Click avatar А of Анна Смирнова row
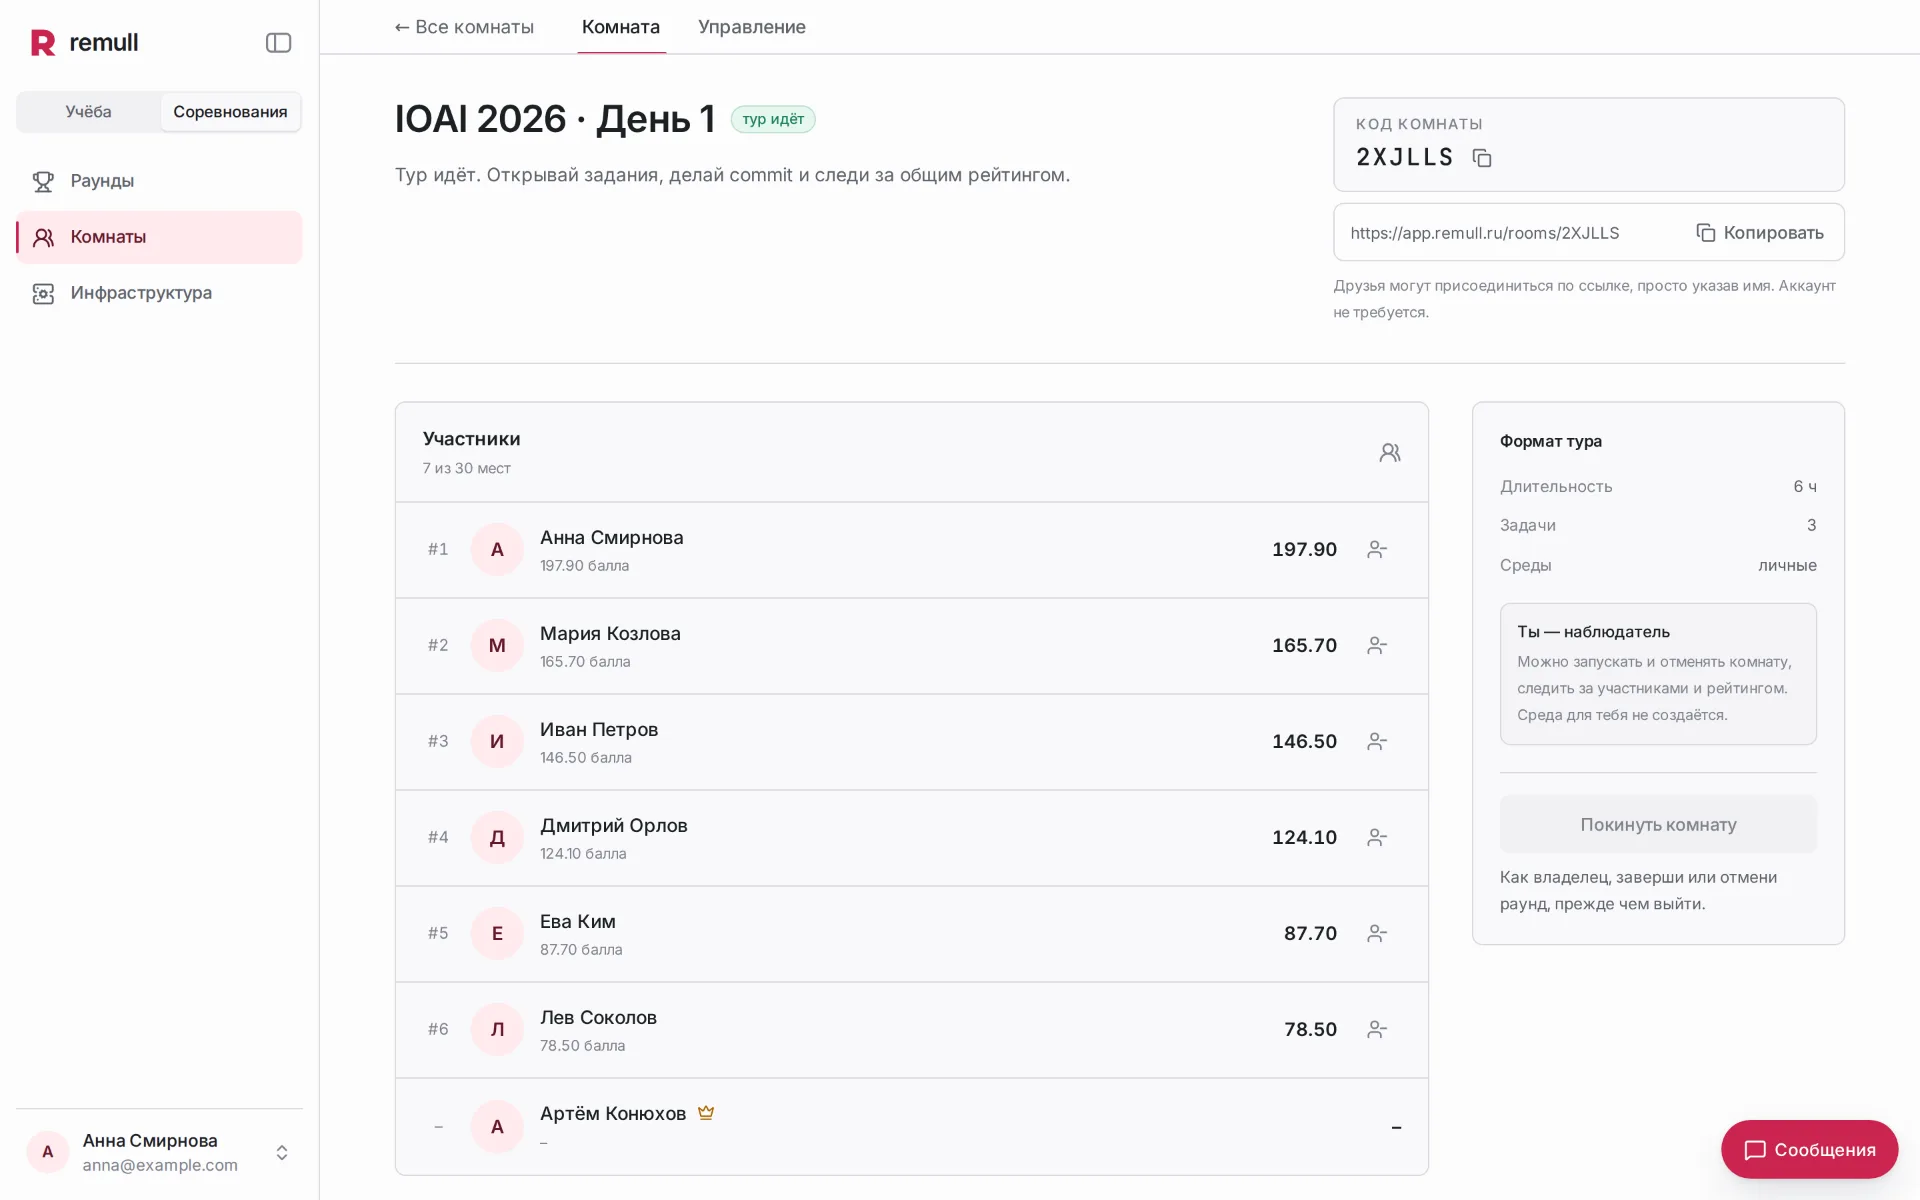This screenshot has width=1920, height=1200. [497, 549]
